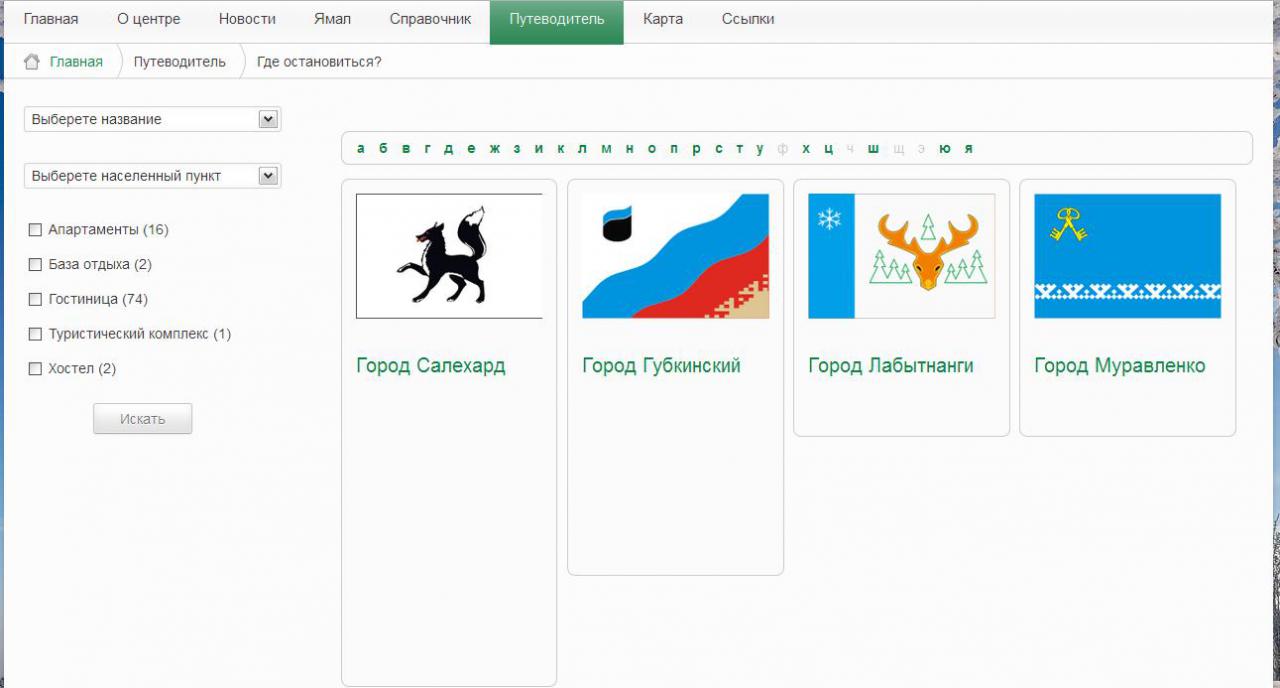Click the Gubkinsky wave flag image
Image resolution: width=1280 pixels, height=688 pixels.
pos(675,256)
